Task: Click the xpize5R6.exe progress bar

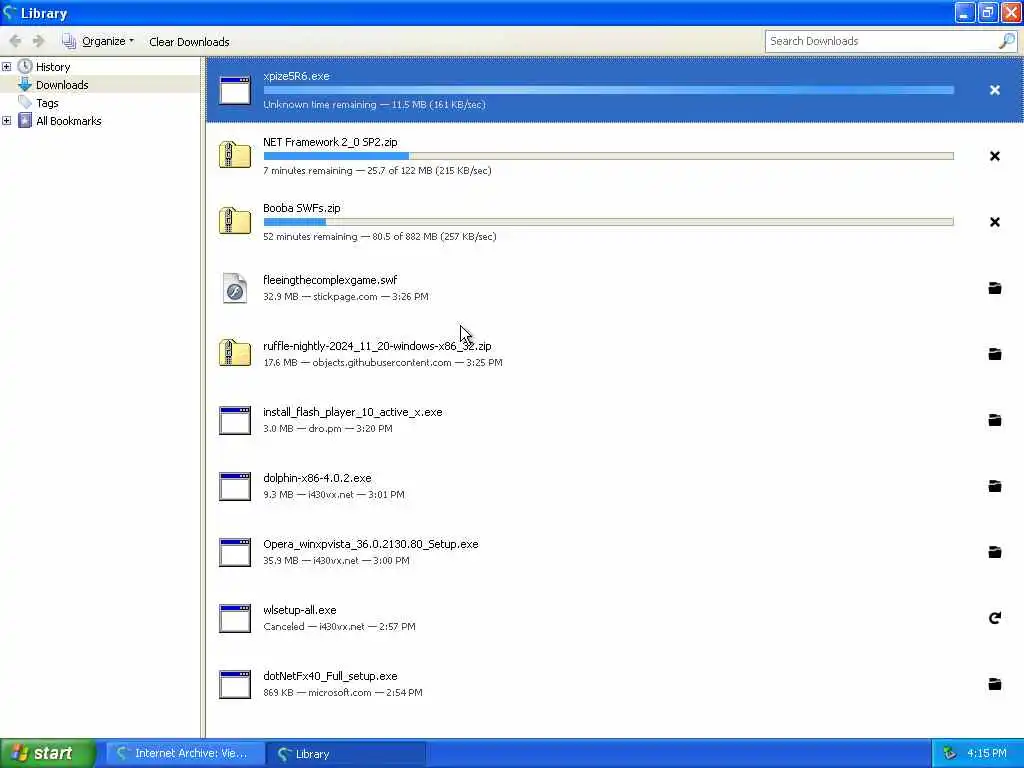Action: (609, 90)
